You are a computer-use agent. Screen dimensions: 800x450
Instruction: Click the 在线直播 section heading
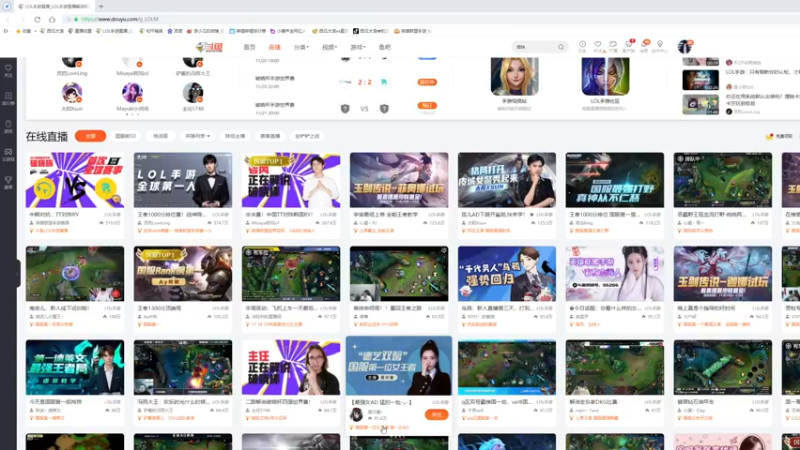(x=47, y=136)
